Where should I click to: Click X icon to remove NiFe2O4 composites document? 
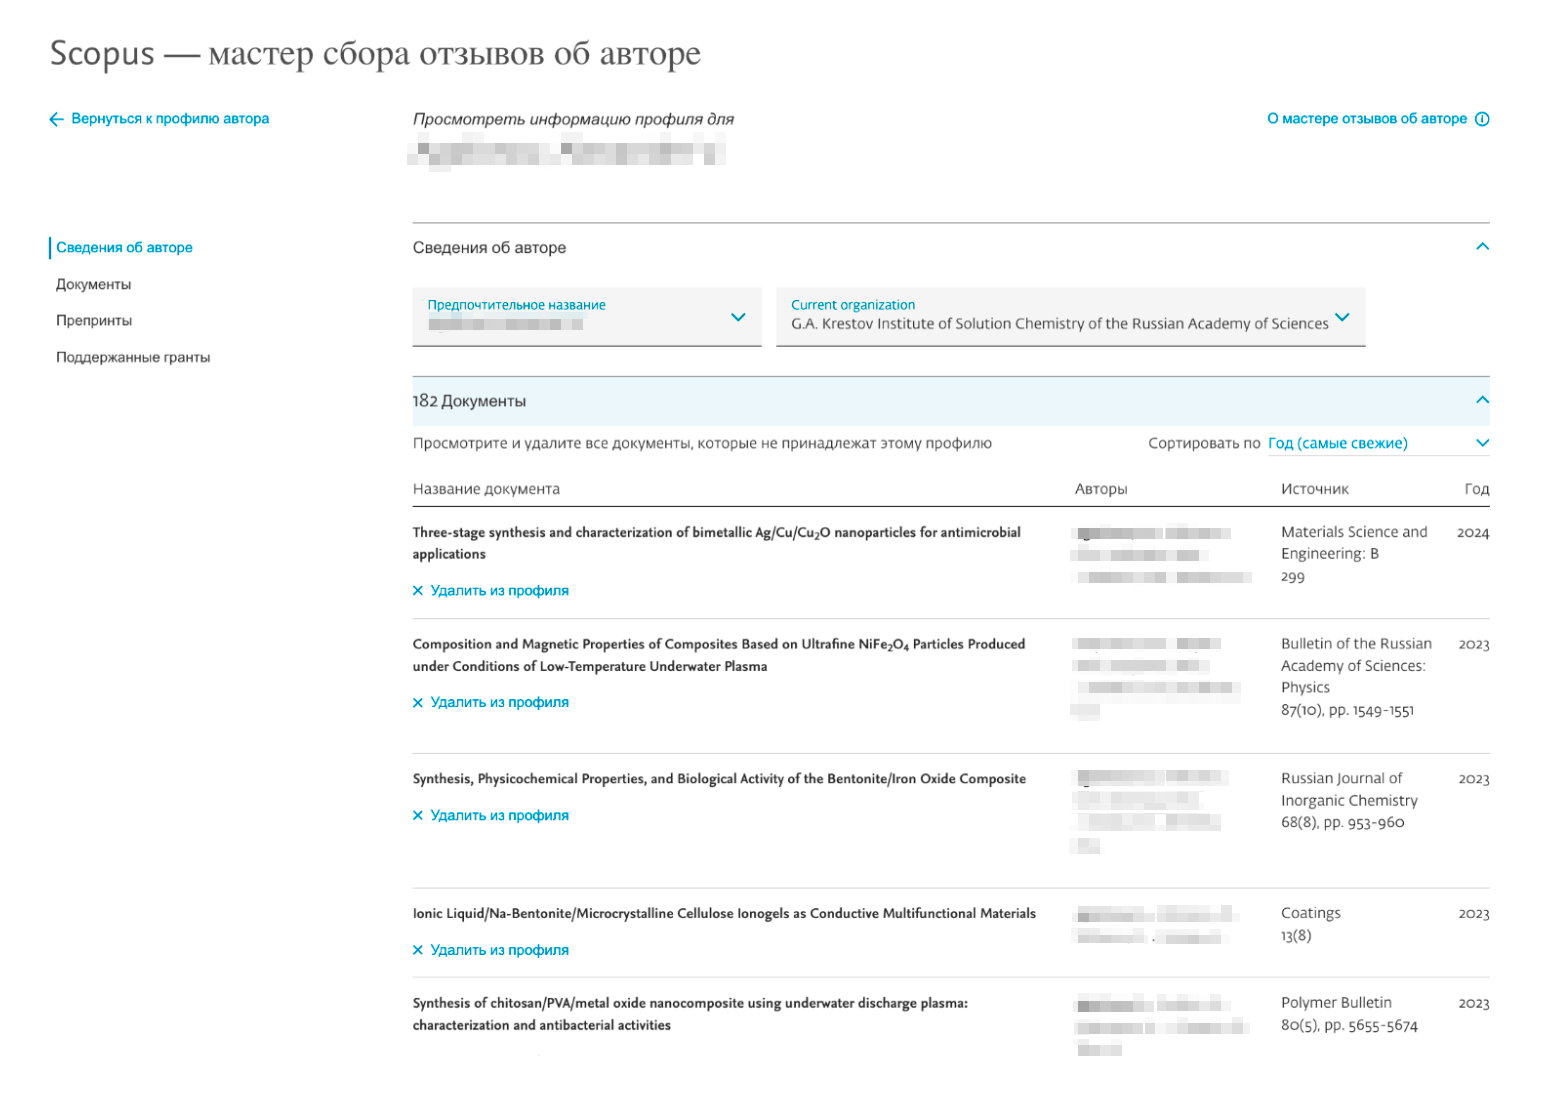pos(418,703)
